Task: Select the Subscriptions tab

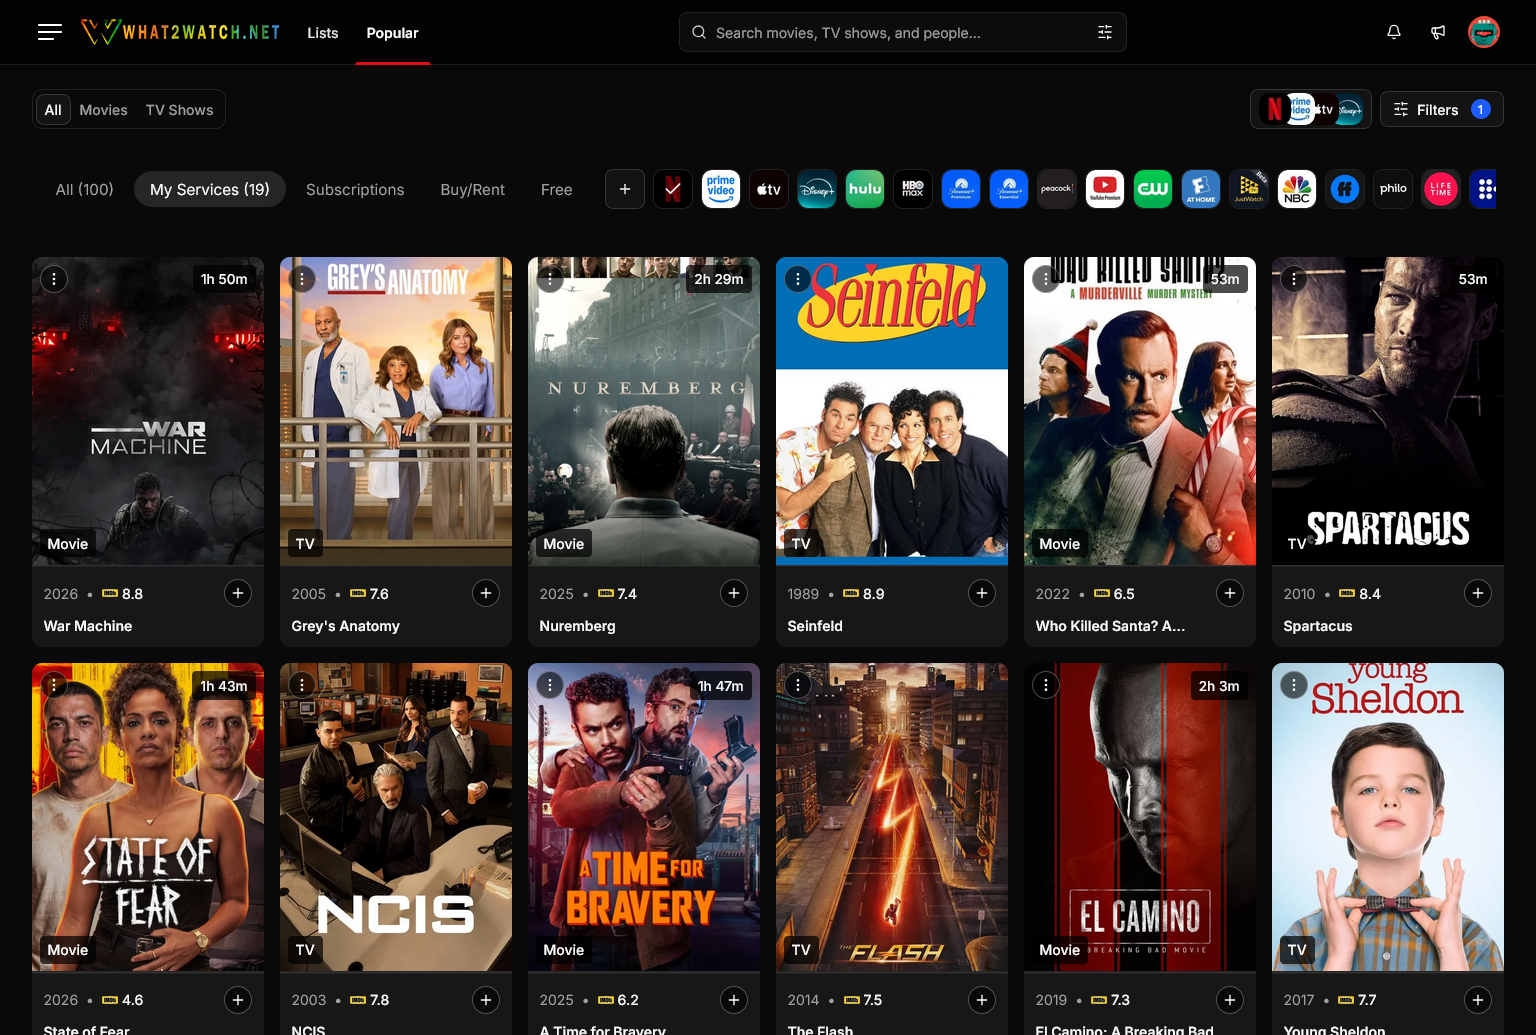Action: pyautogui.click(x=355, y=189)
